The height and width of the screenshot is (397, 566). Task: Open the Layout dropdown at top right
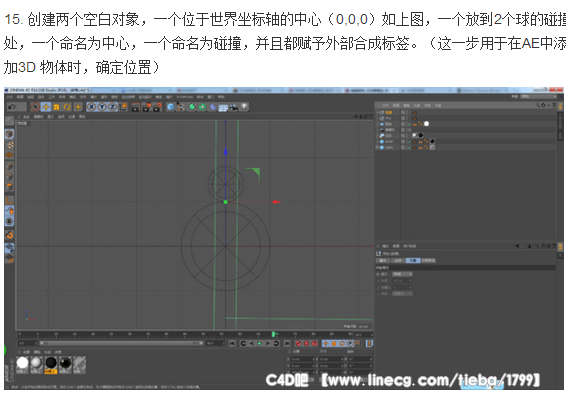(x=539, y=97)
